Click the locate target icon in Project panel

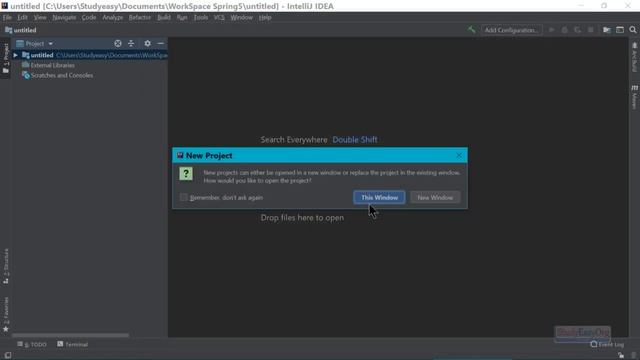click(x=118, y=43)
